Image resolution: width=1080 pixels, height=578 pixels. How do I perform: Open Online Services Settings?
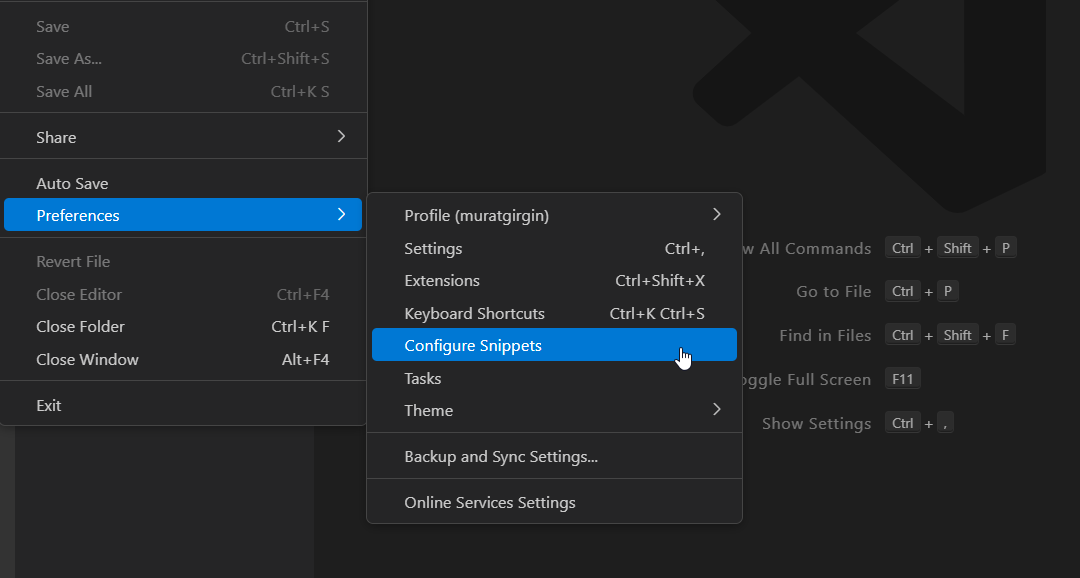(x=554, y=502)
